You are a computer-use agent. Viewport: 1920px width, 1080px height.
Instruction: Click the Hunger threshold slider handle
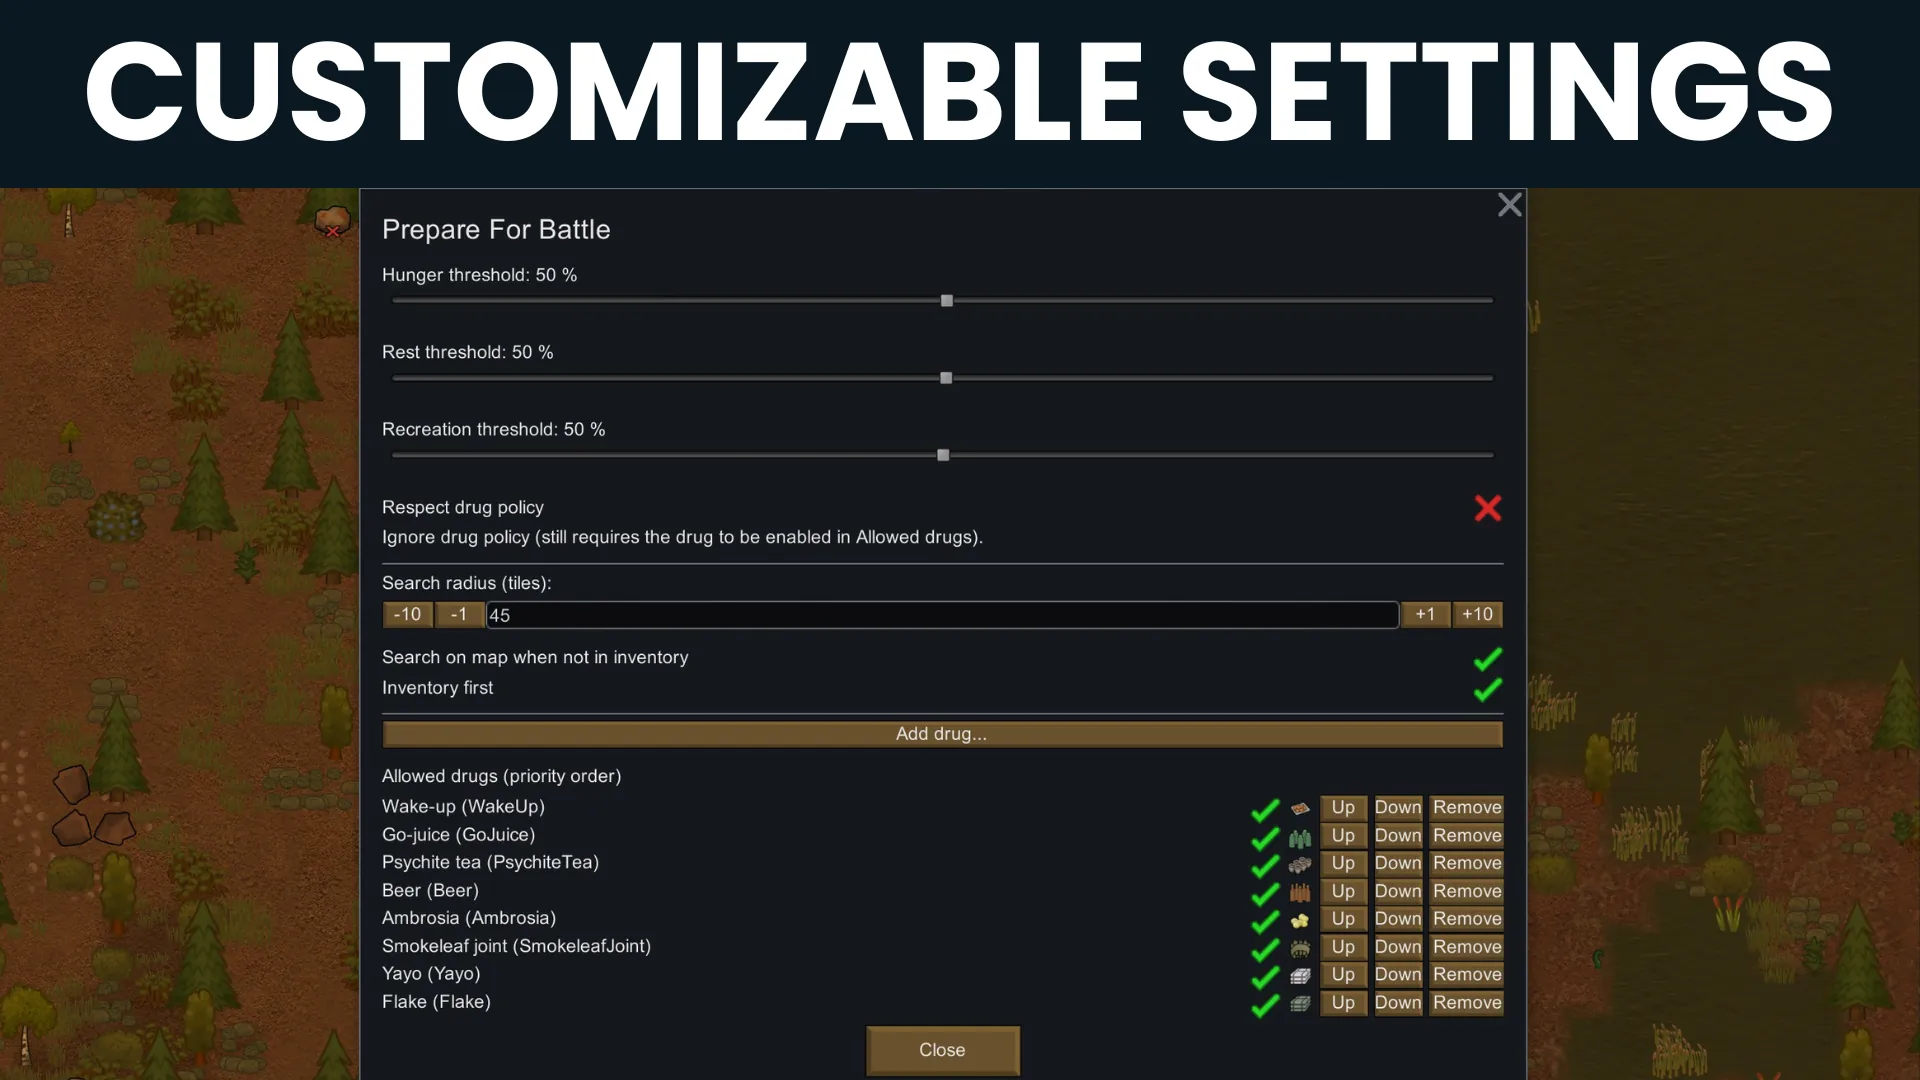947,301
